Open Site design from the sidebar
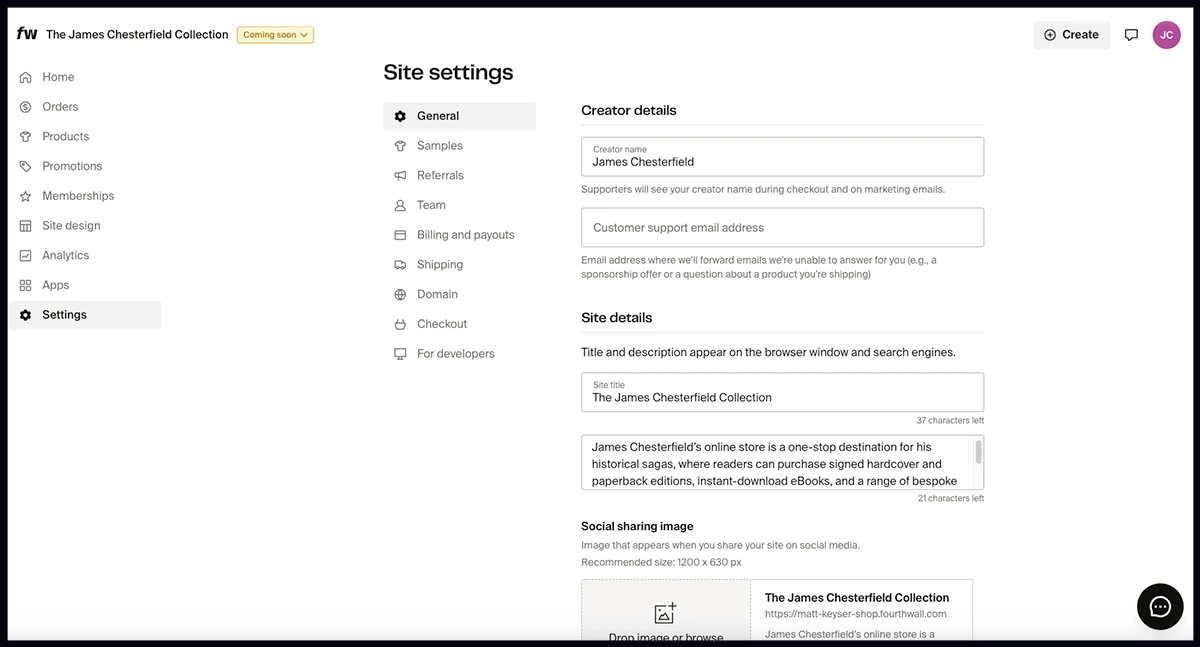Viewport: 1200px width, 647px height. (x=71, y=226)
